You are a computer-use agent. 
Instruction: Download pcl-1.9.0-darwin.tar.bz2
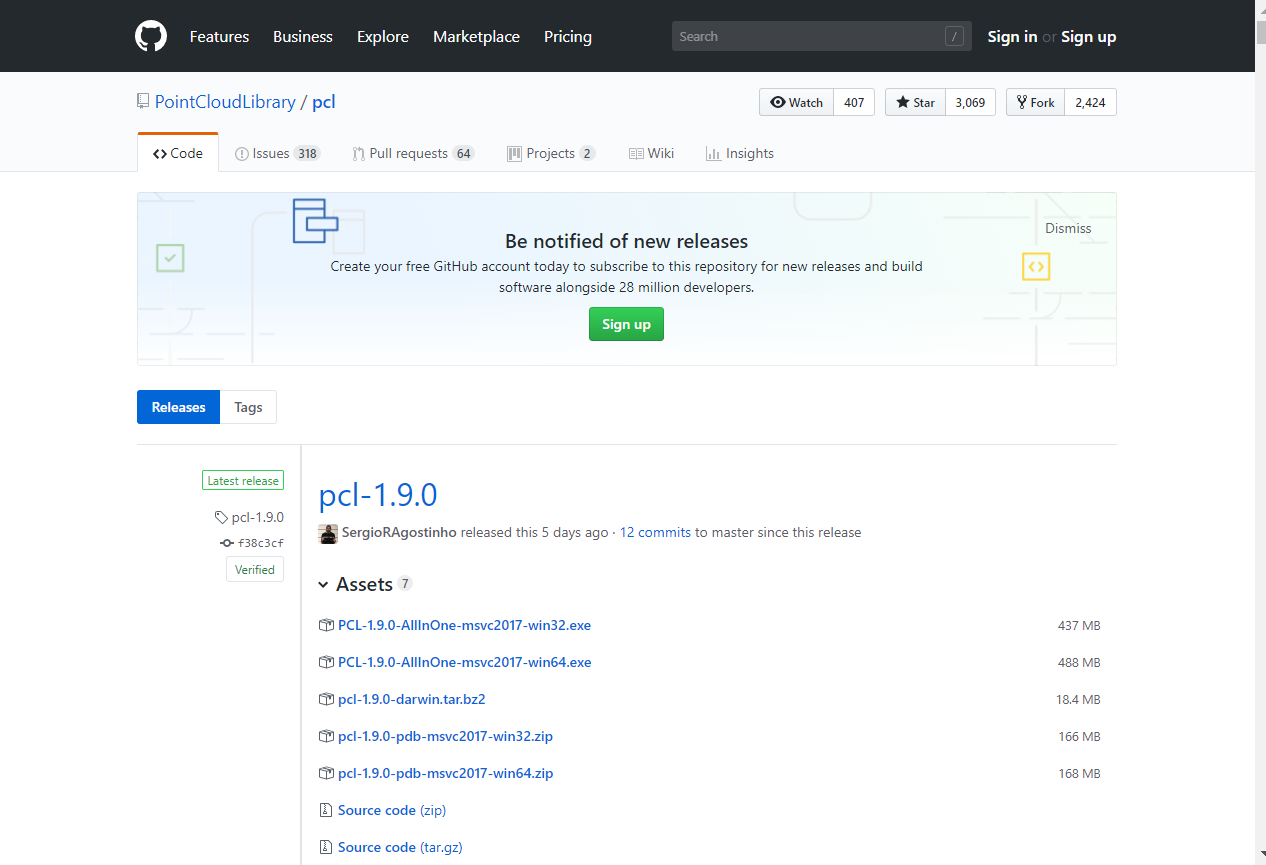point(411,699)
